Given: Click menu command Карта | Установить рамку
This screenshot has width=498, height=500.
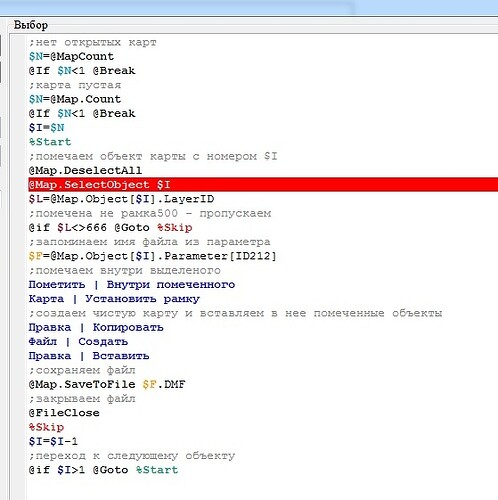Looking at the screenshot, I should click(114, 299).
